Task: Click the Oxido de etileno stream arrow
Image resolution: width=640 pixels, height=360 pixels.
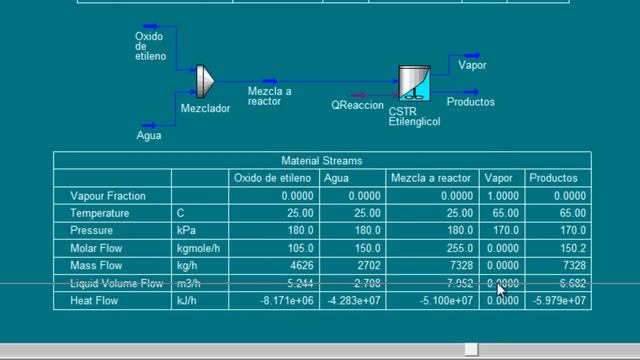Action: tap(150, 26)
